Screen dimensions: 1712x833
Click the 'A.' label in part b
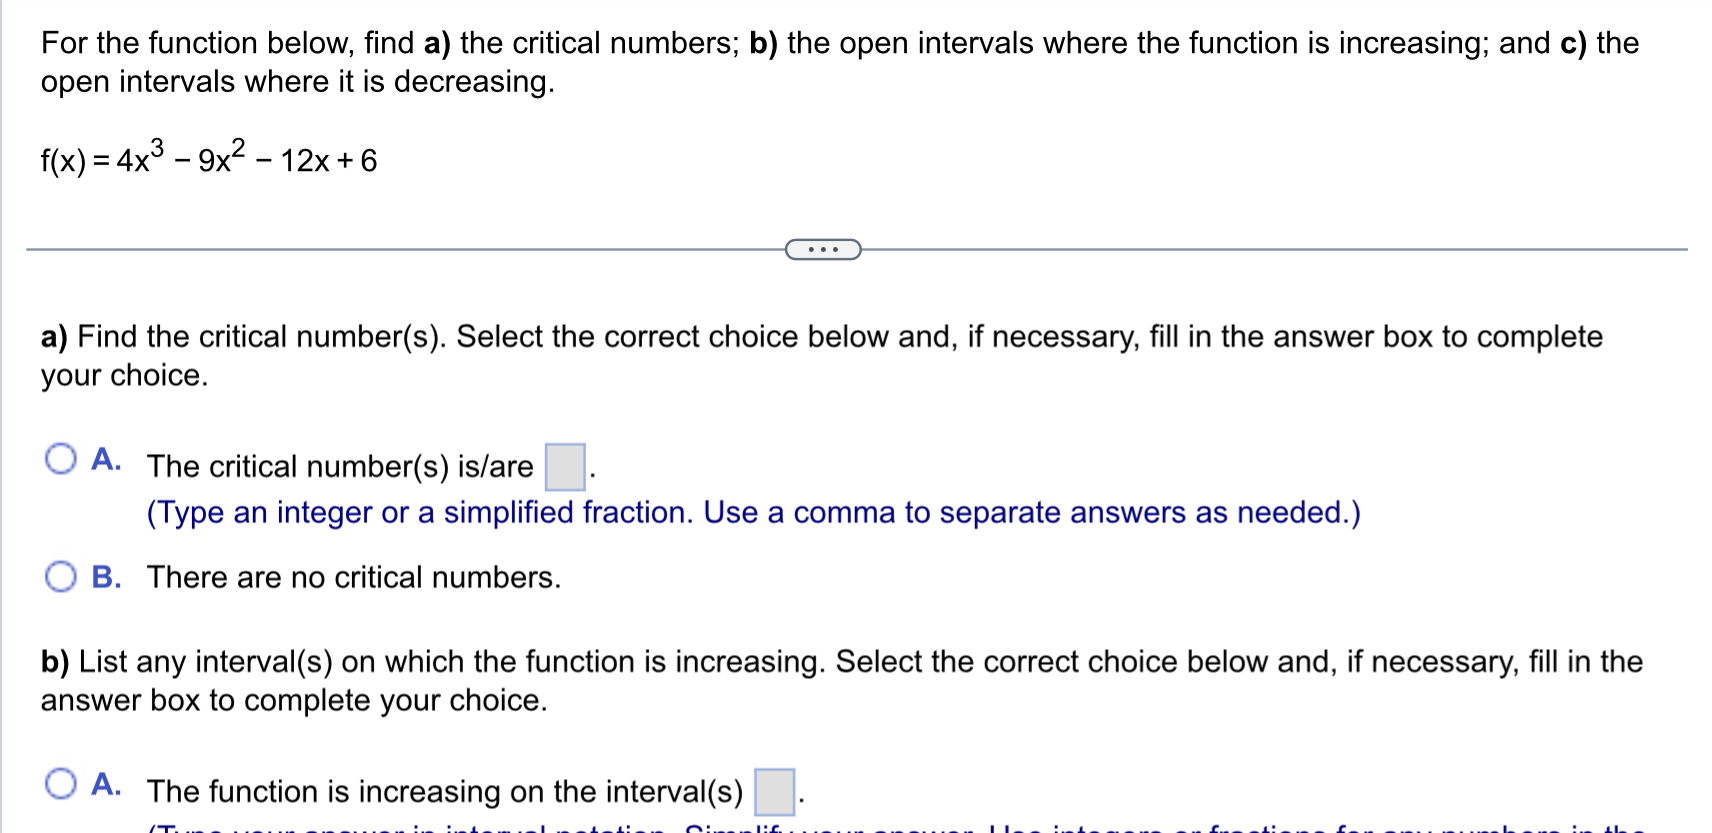point(104,785)
